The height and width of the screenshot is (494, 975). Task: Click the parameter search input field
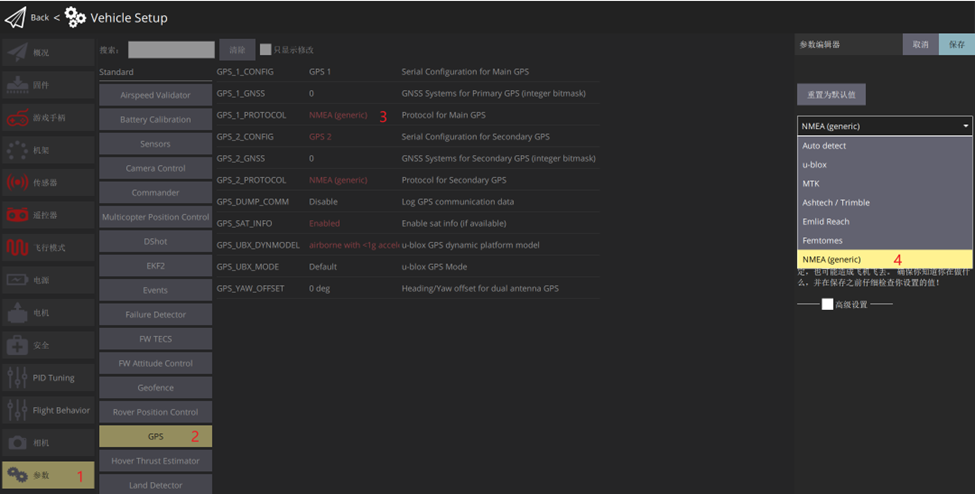tap(171, 49)
